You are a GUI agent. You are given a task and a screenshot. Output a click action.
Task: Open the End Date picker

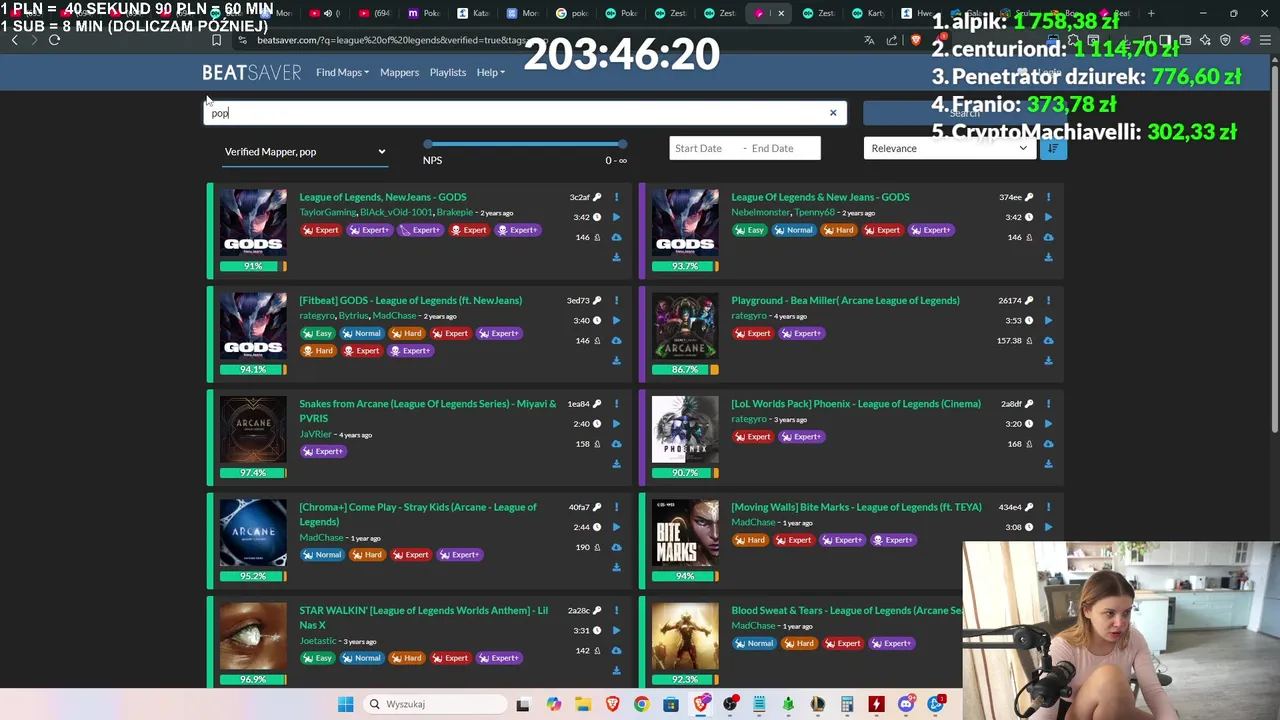[784, 148]
